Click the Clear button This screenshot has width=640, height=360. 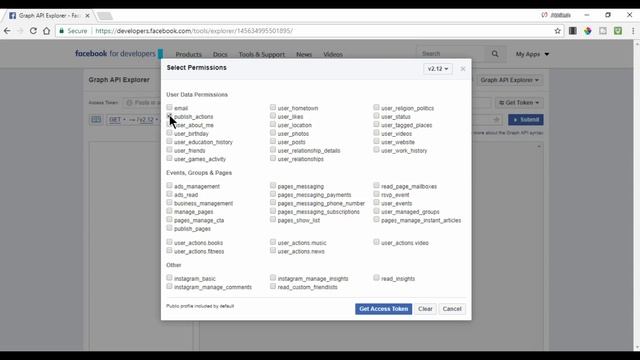pos(425,309)
